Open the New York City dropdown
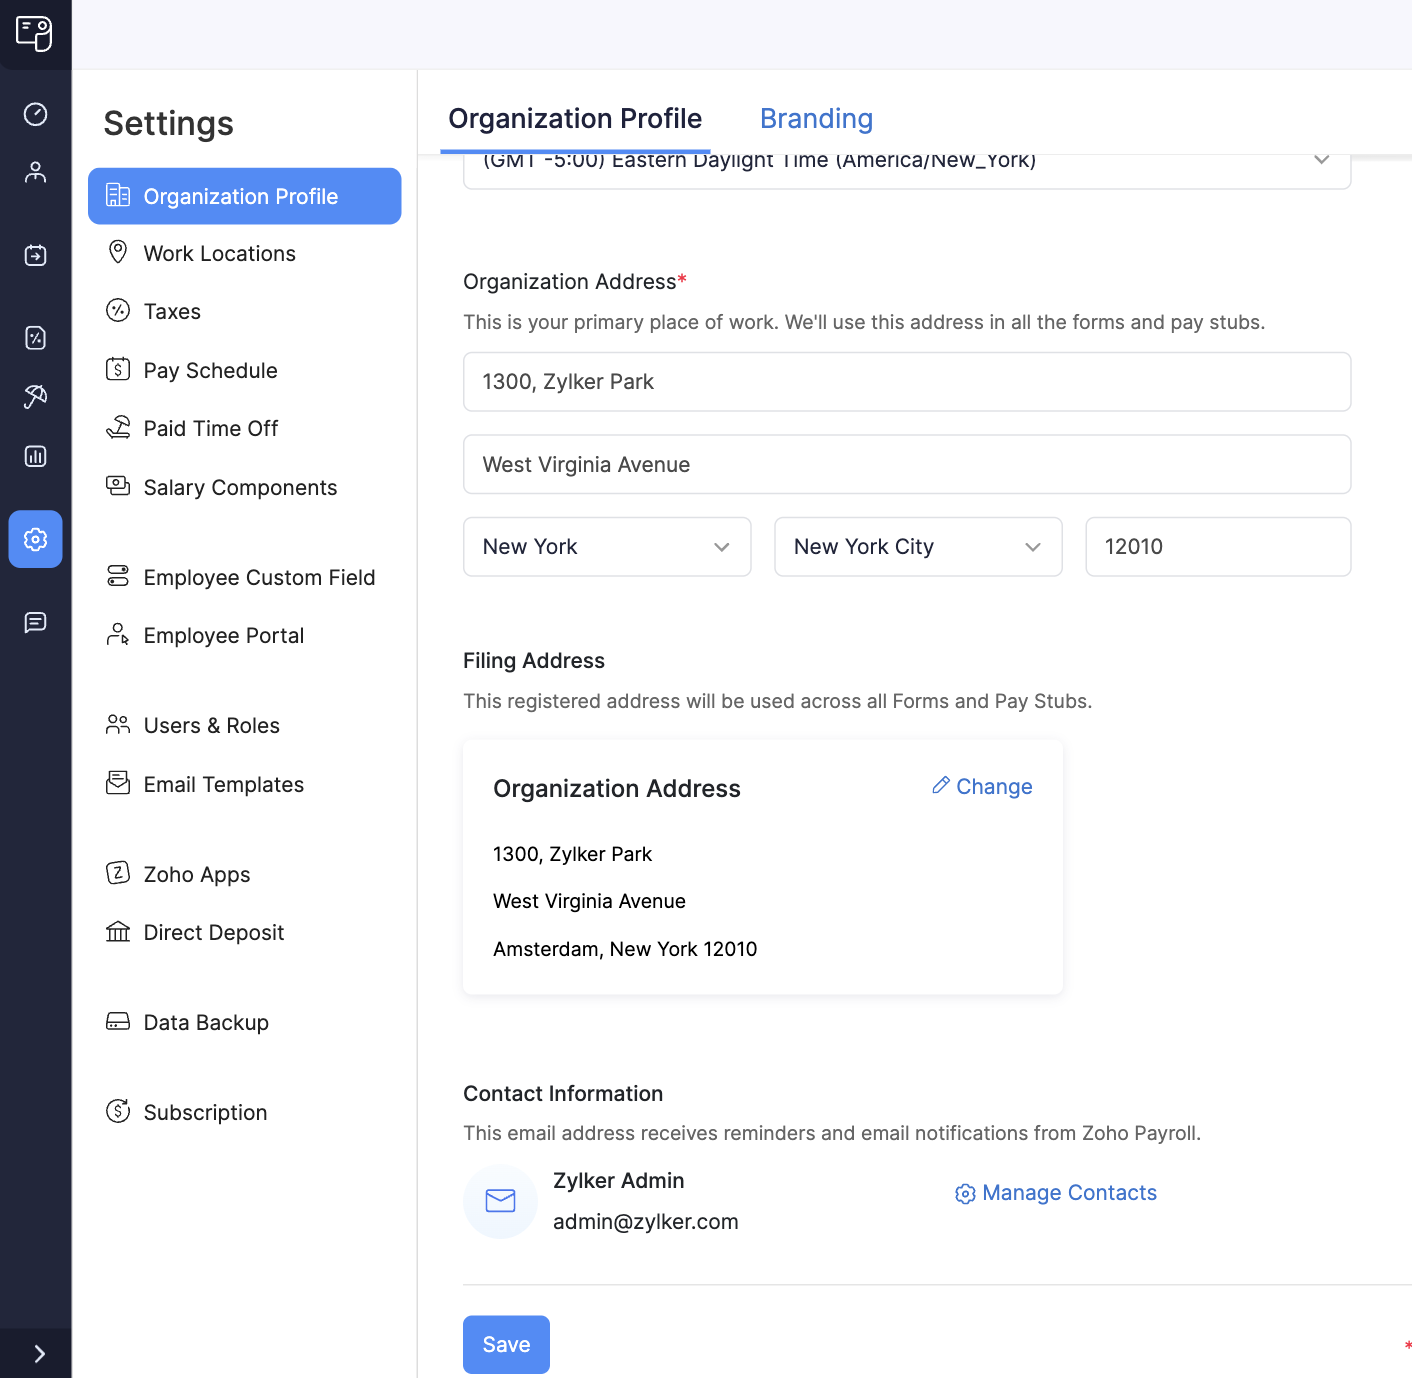The height and width of the screenshot is (1378, 1412). pos(917,547)
